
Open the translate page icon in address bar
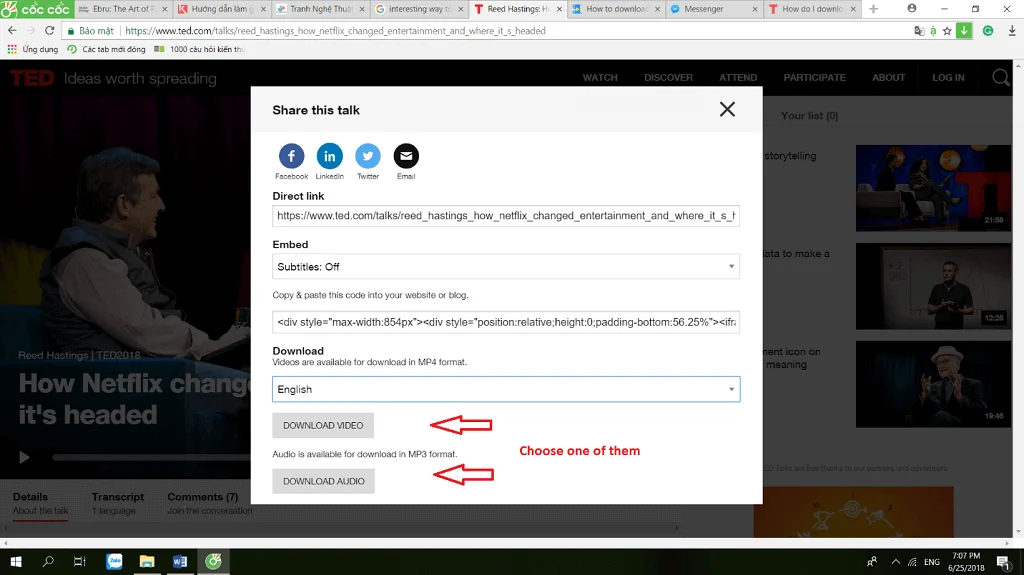pos(919,31)
